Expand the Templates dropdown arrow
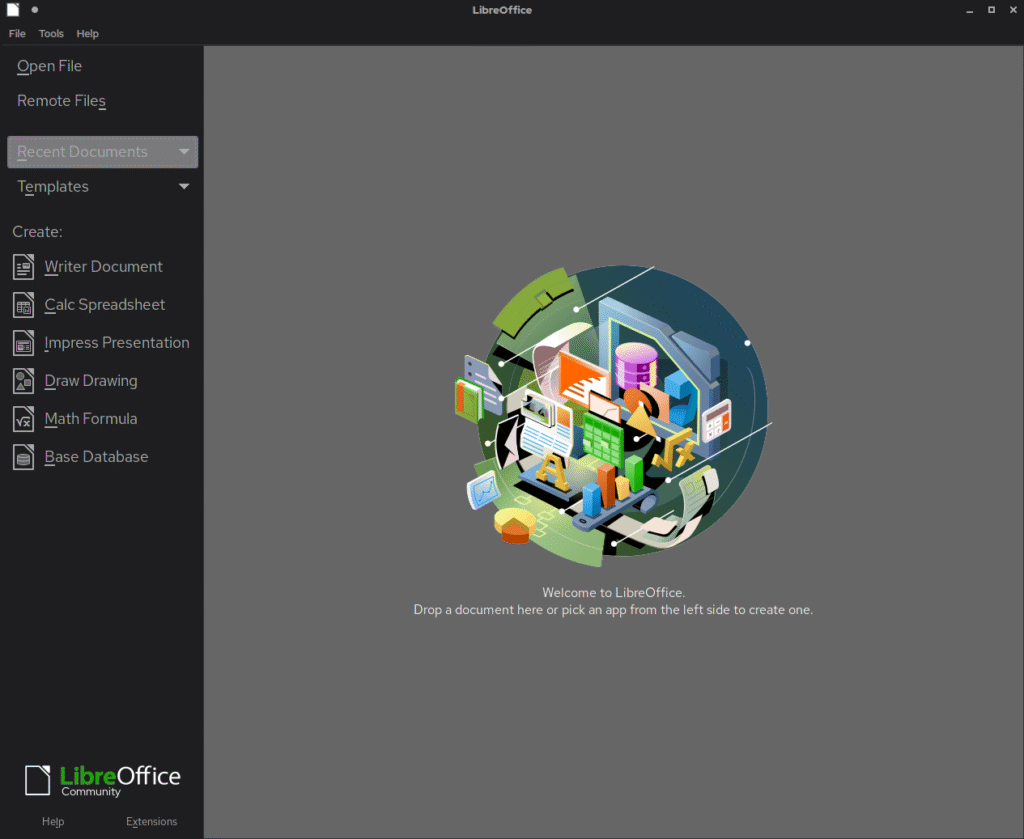 pyautogui.click(x=184, y=187)
